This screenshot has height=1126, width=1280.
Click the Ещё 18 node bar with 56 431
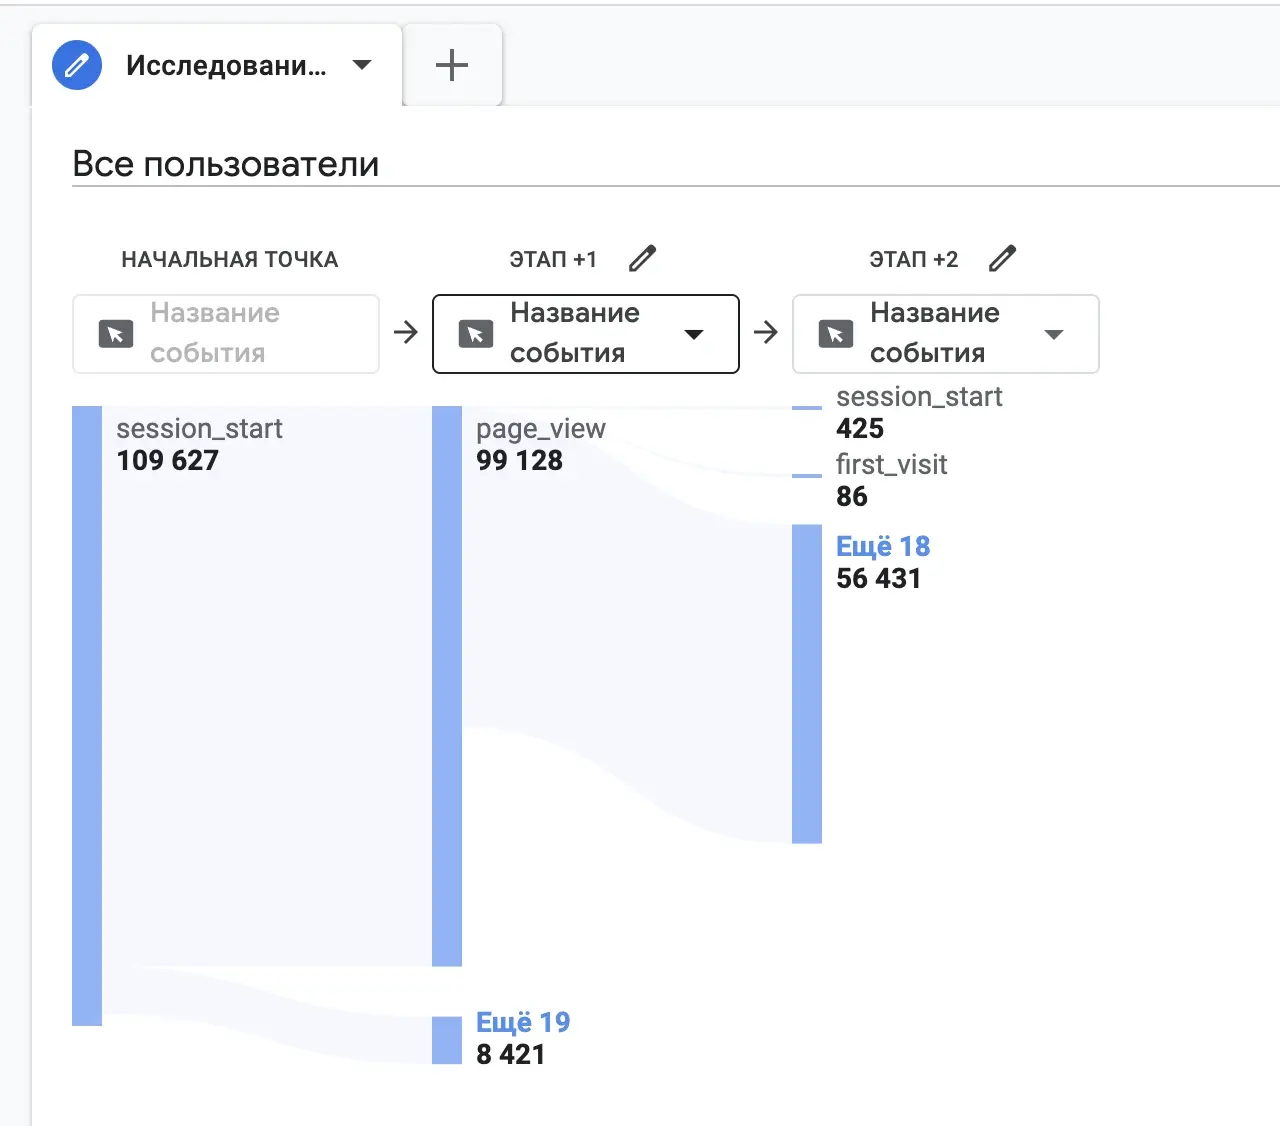tap(807, 684)
